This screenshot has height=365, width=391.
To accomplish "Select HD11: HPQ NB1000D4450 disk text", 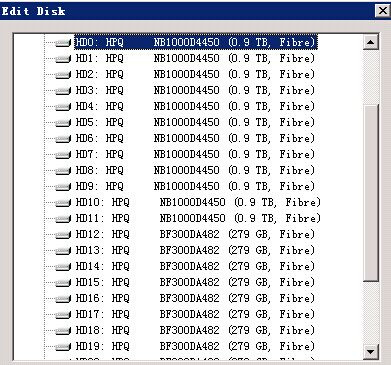I will coord(198,218).
